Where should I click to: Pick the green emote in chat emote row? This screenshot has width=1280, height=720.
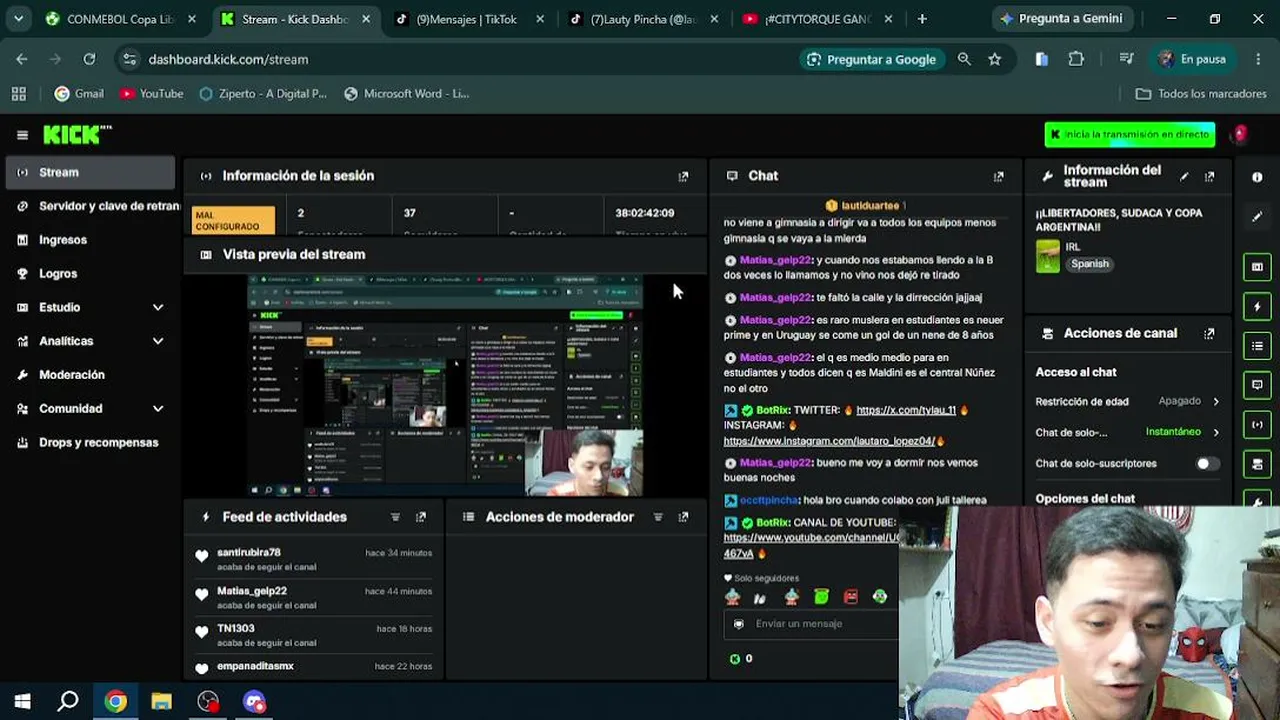coord(821,597)
